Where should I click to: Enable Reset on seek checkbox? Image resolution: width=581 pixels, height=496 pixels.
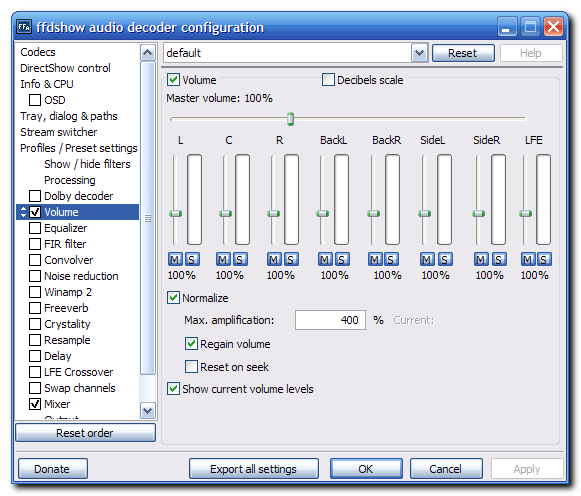click(x=191, y=367)
